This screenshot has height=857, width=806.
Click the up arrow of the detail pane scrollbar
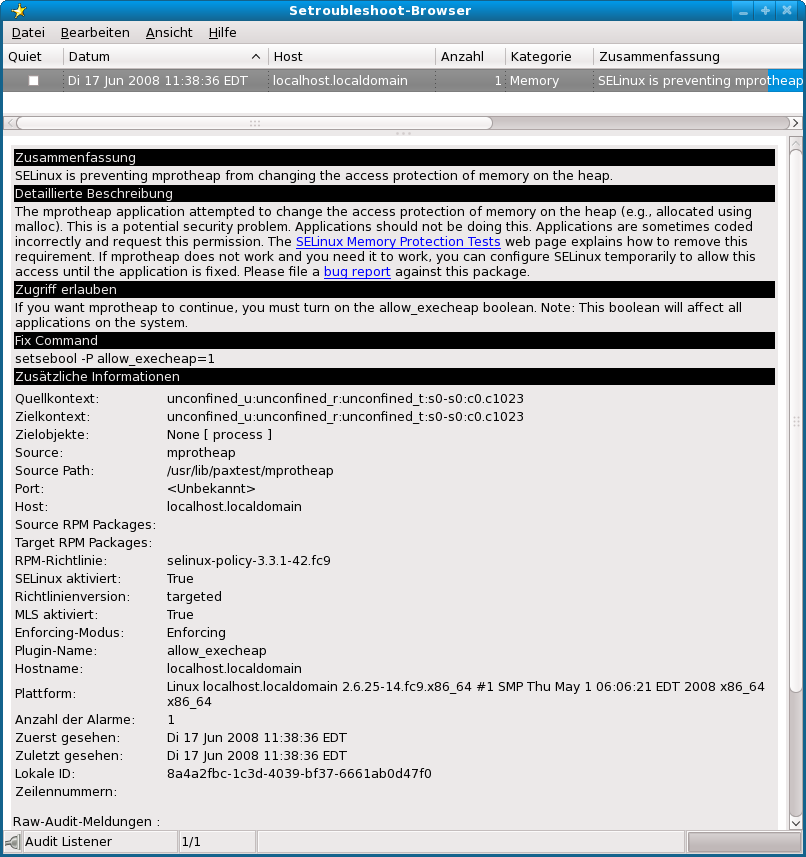pos(796,143)
